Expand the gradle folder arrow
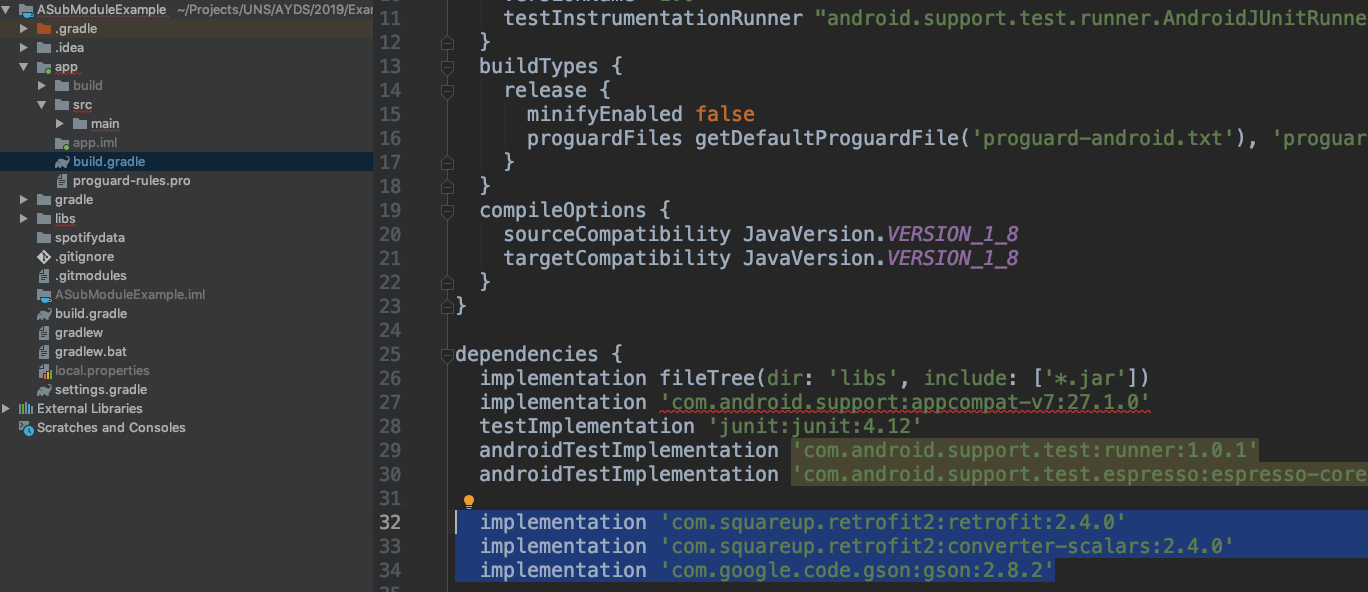Screen dimensions: 1368x592 24,200
